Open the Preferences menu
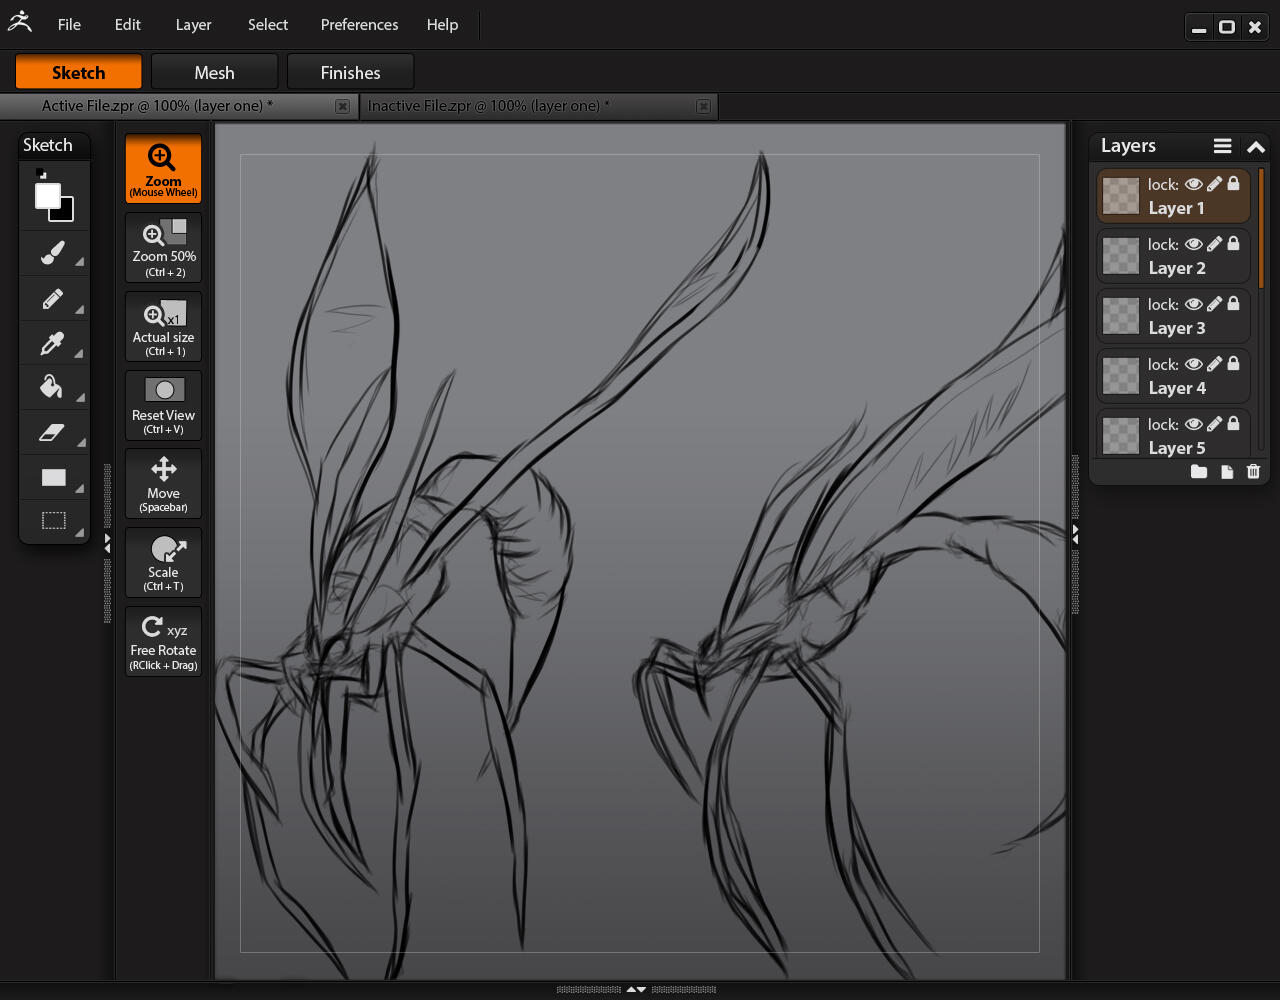Viewport: 1280px width, 1000px height. click(359, 25)
